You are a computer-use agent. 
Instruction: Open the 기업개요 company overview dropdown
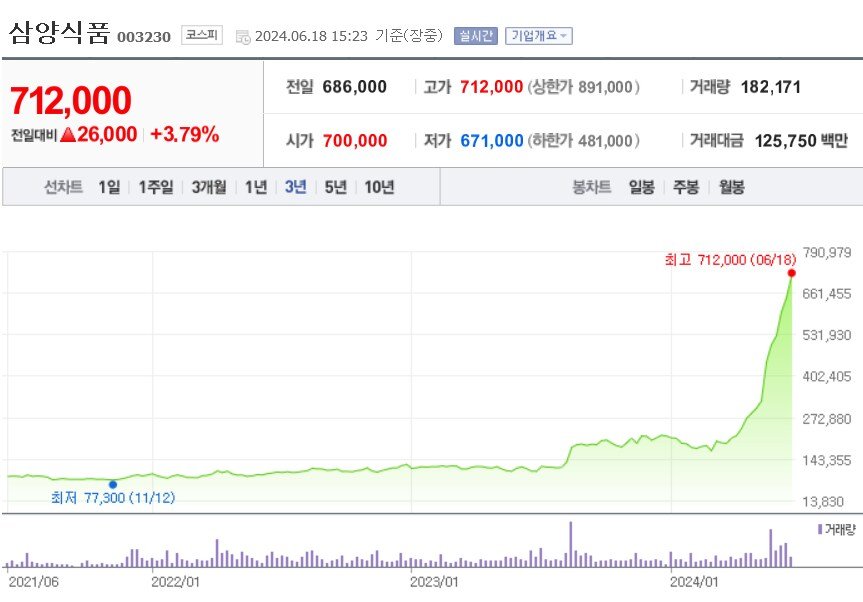pos(539,36)
